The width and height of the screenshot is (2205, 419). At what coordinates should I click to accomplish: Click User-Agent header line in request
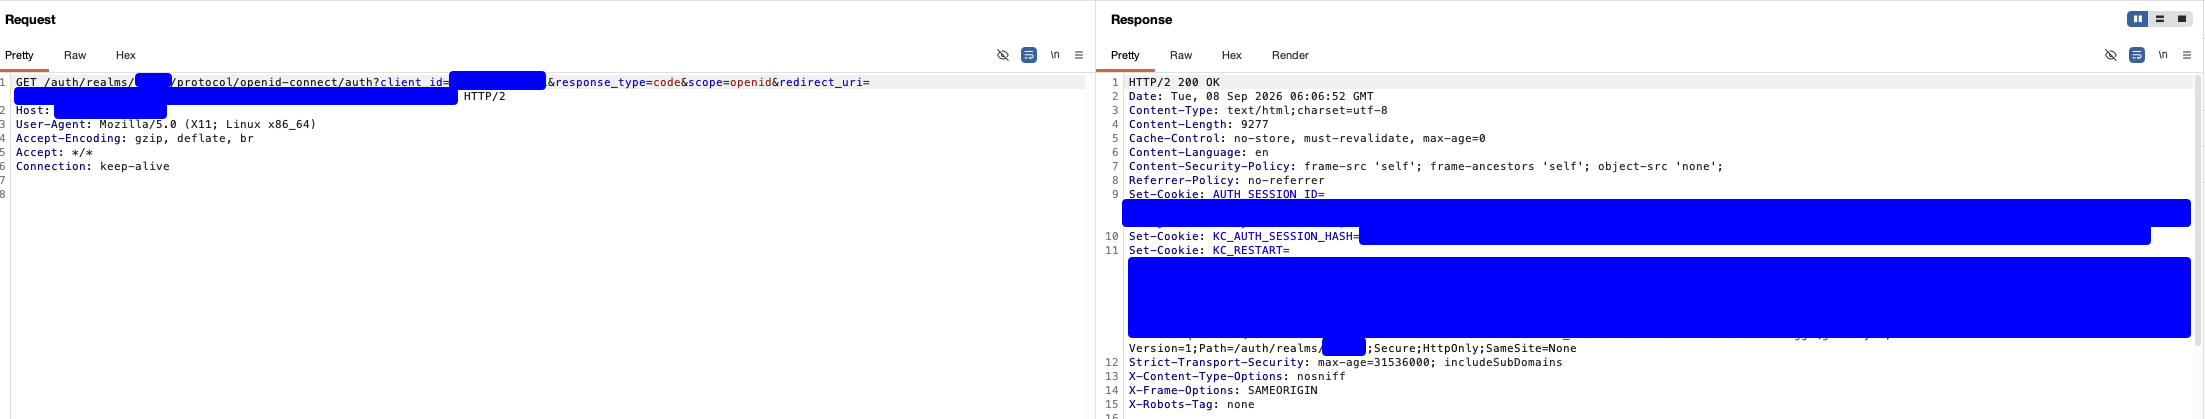(x=166, y=124)
